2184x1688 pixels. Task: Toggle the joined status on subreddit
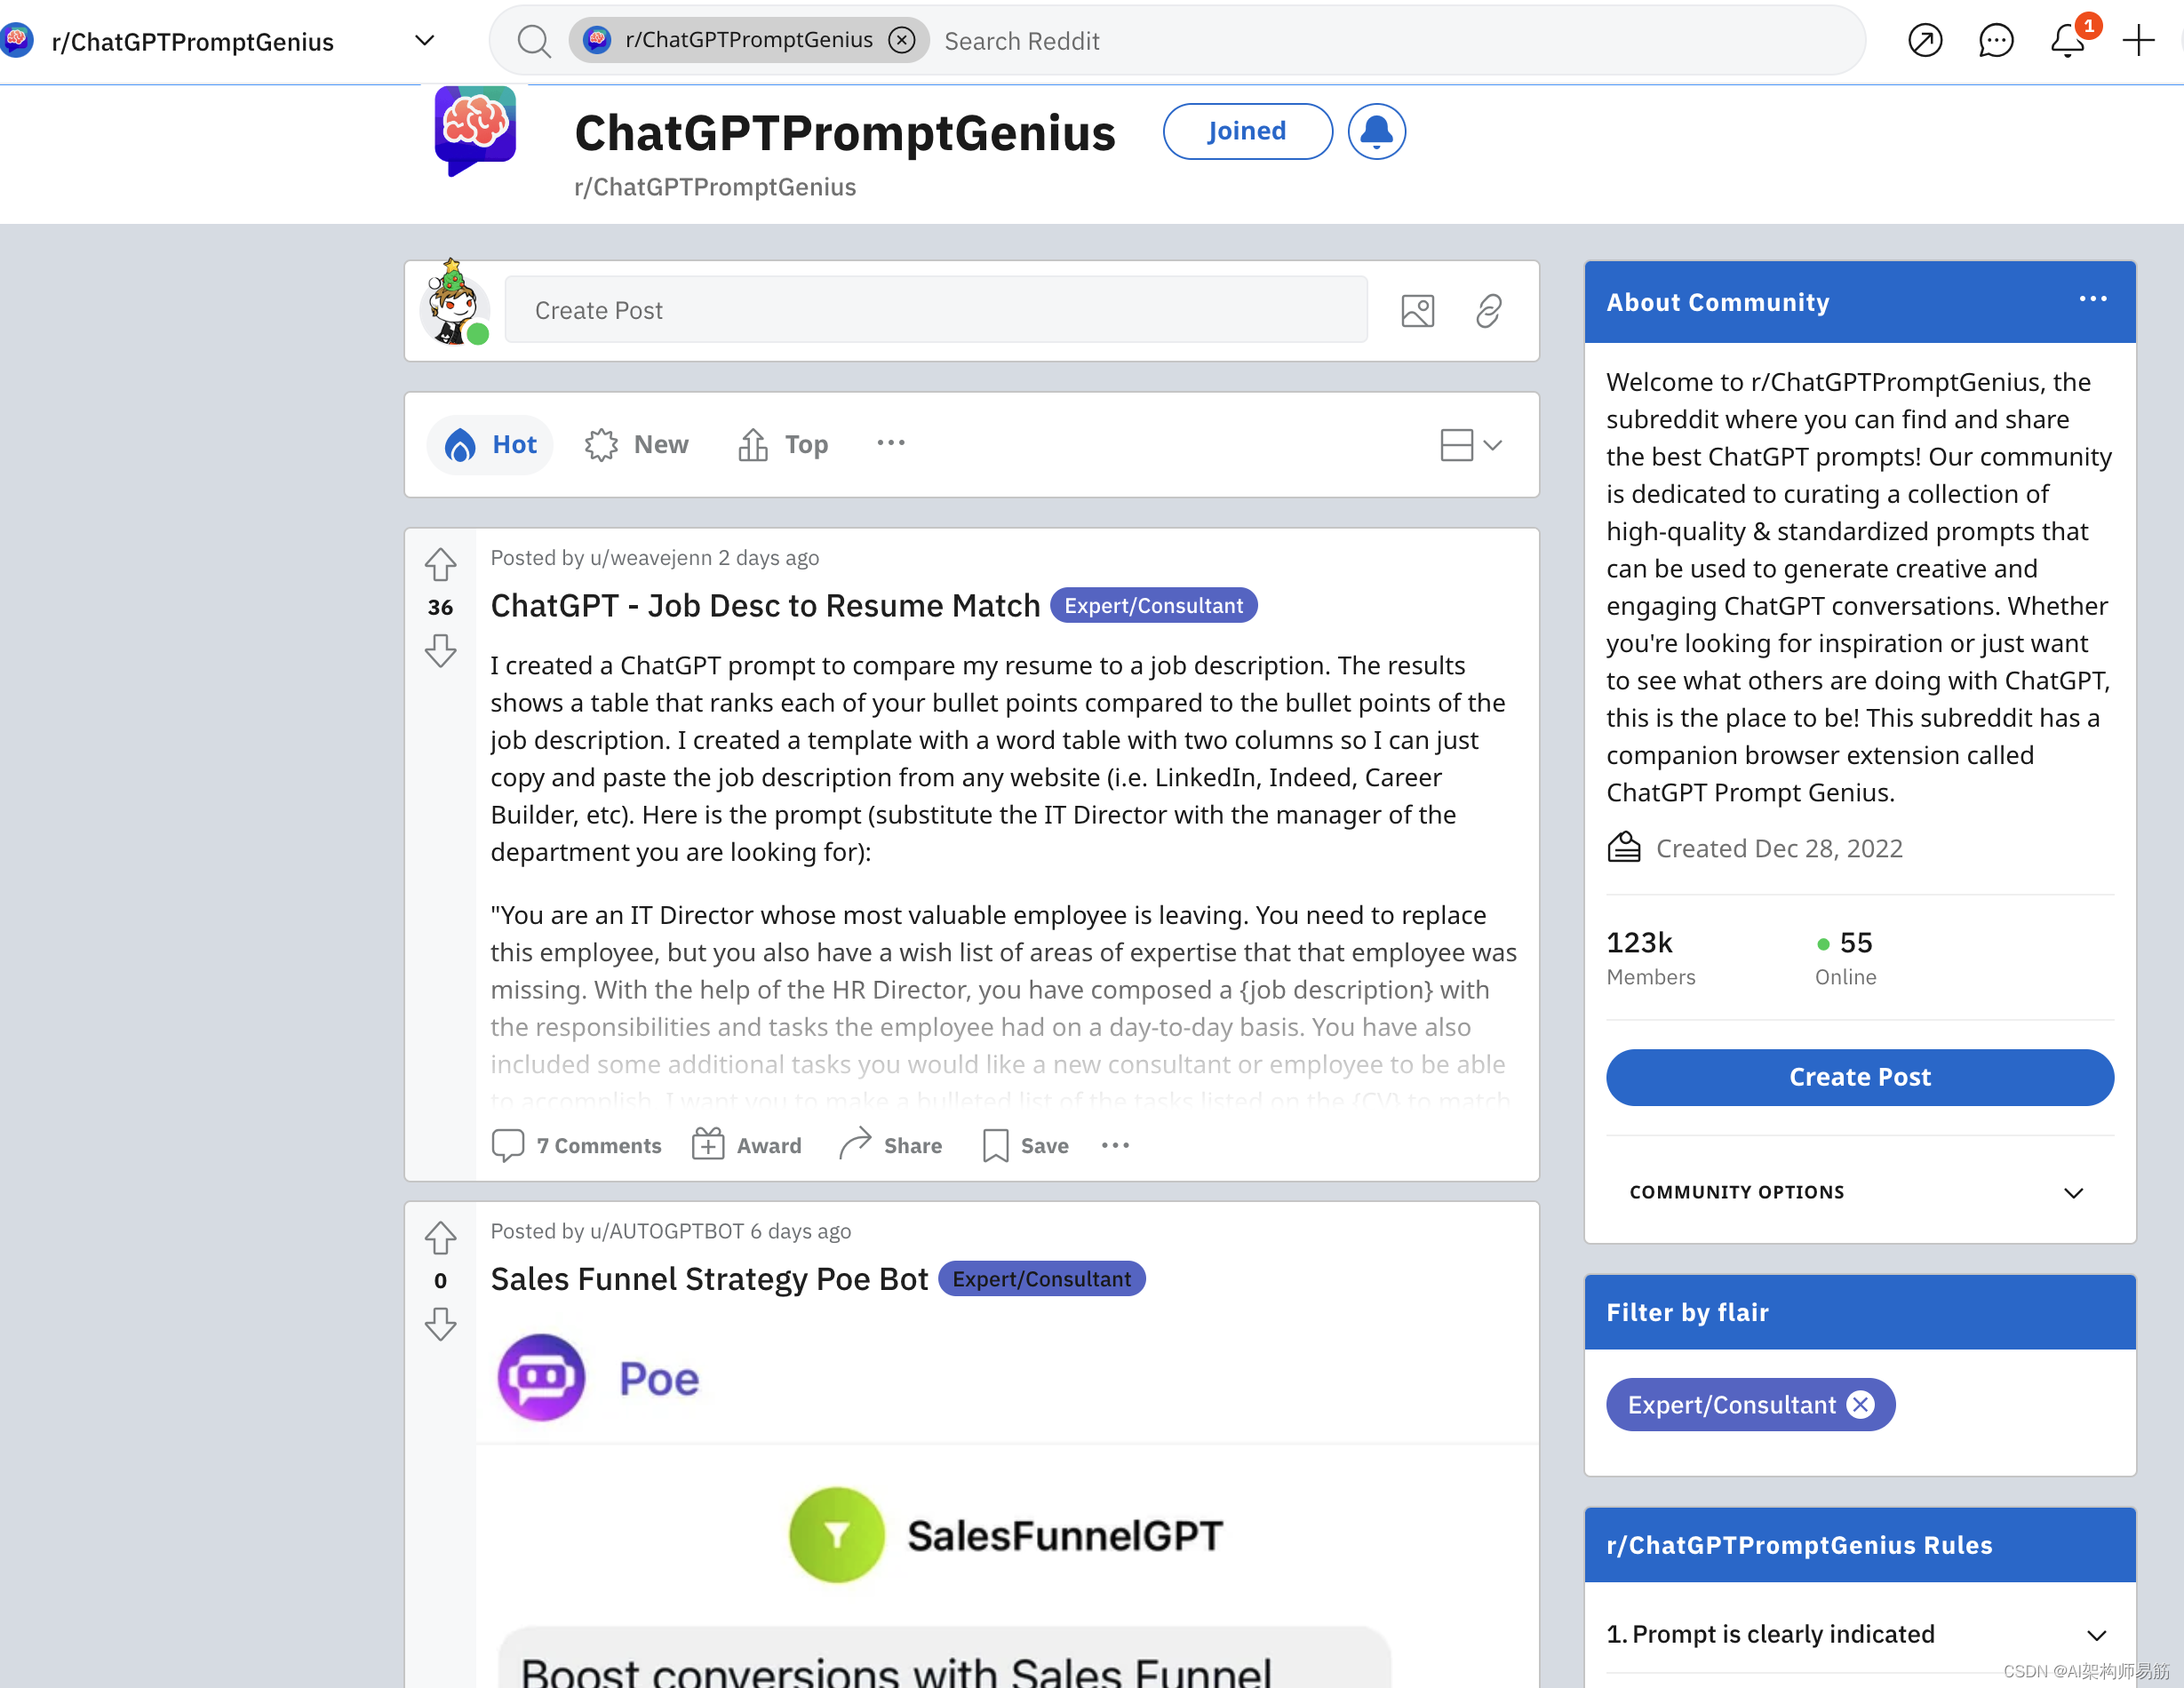1247,130
